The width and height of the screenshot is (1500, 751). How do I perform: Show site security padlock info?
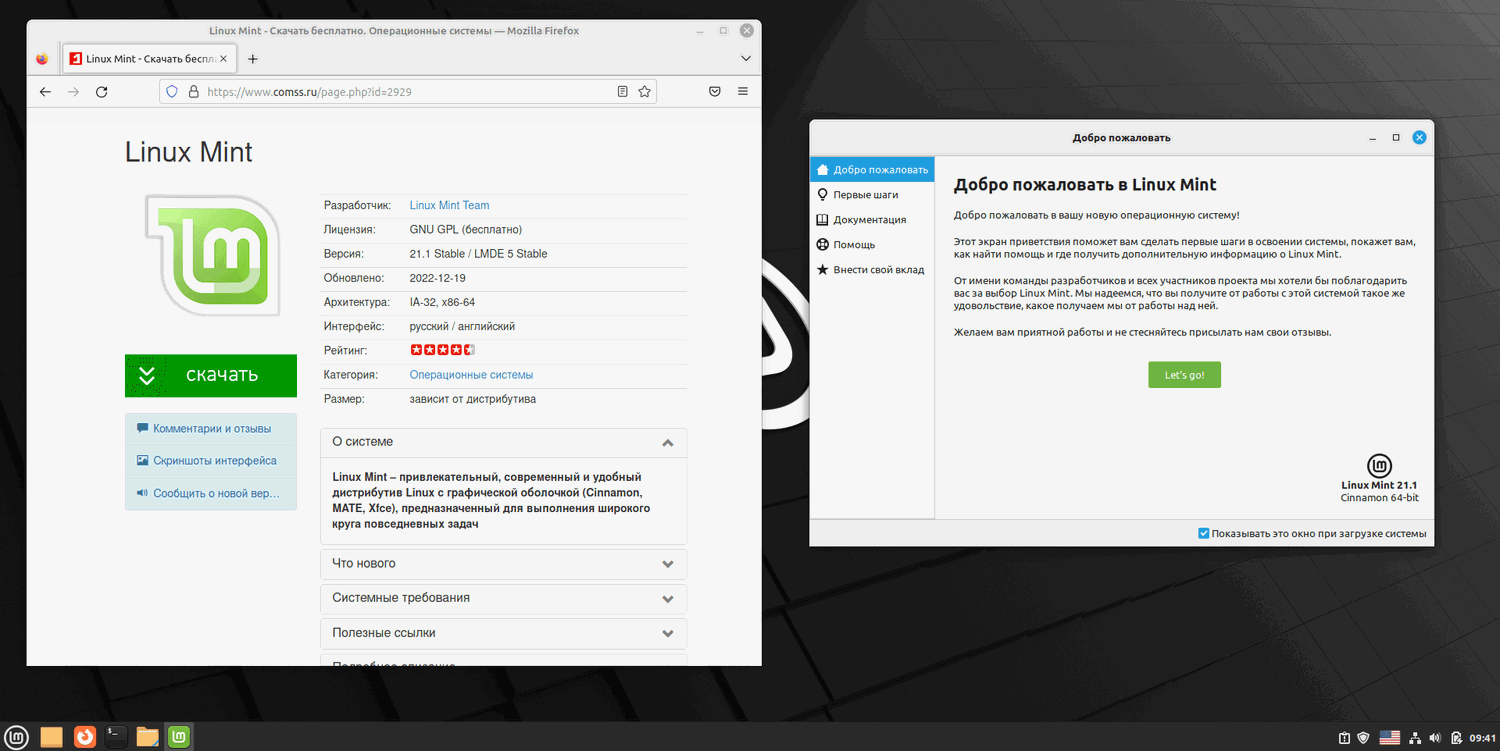(x=193, y=92)
